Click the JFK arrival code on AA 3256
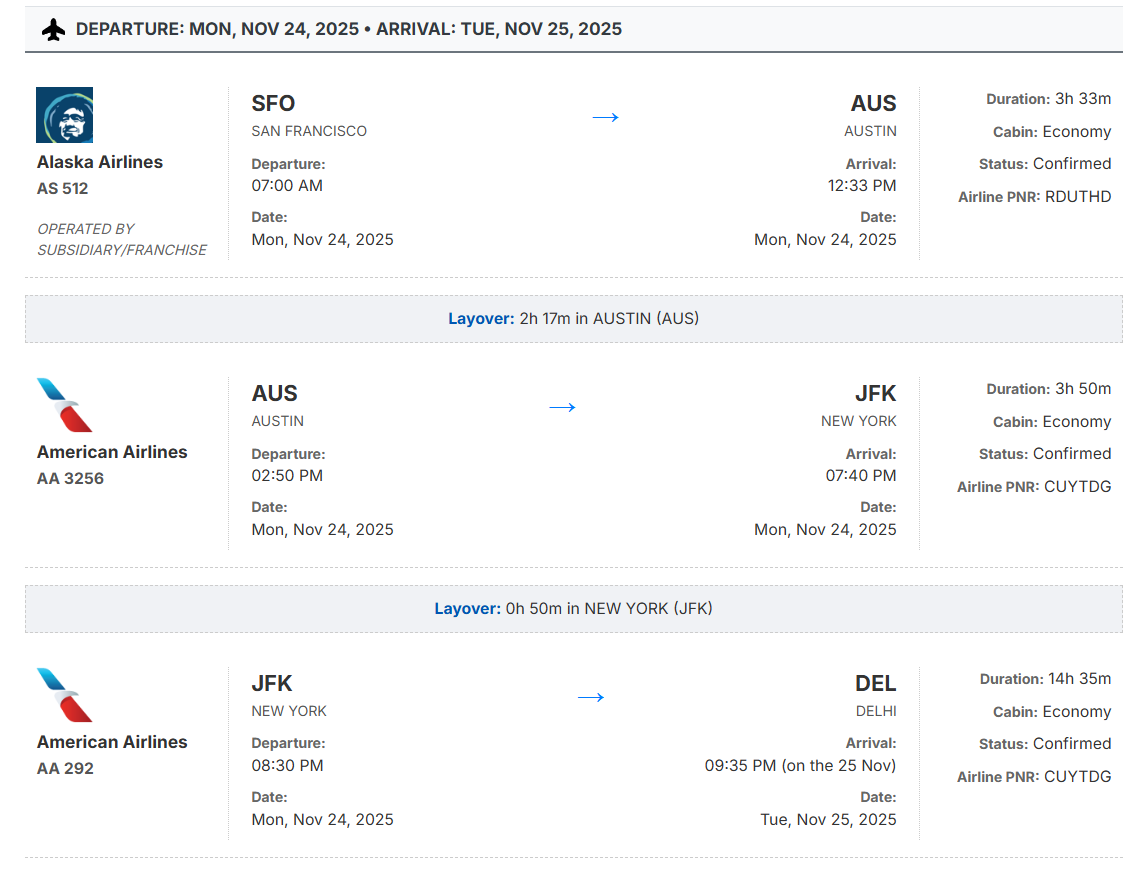1147x888 pixels. pos(876,394)
